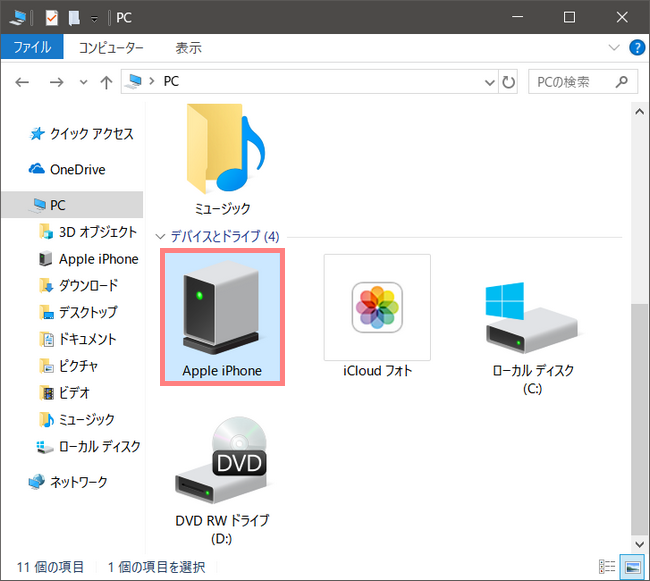
Task: Click the PC system icon in title bar
Action: click(18, 18)
